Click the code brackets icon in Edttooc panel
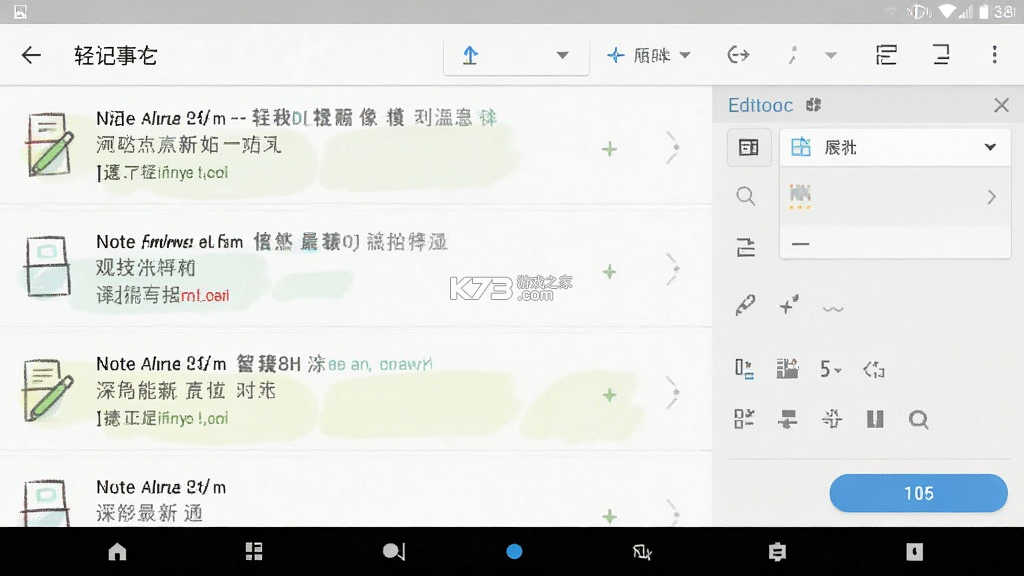 coord(874,370)
